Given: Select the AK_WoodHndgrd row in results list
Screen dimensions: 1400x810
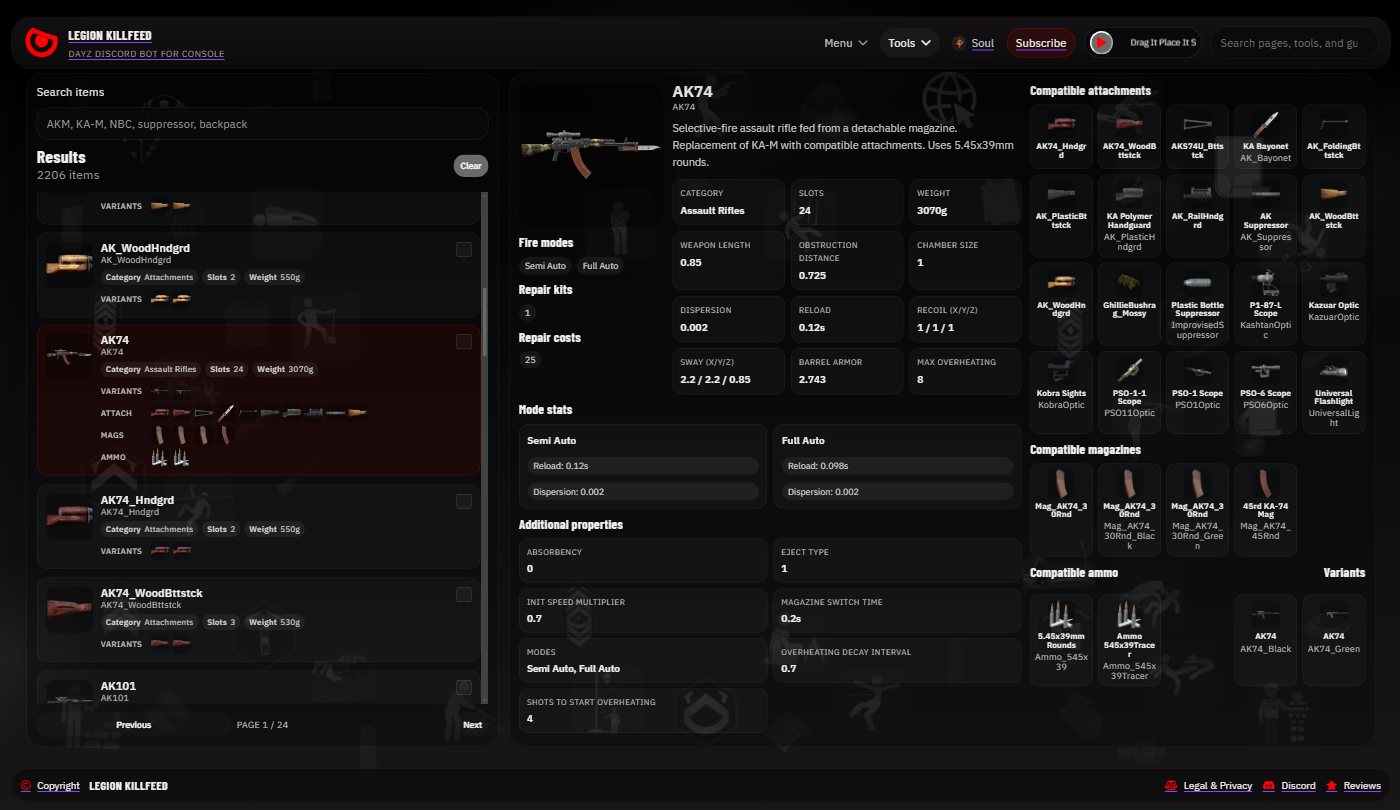Looking at the screenshot, I should [x=259, y=276].
